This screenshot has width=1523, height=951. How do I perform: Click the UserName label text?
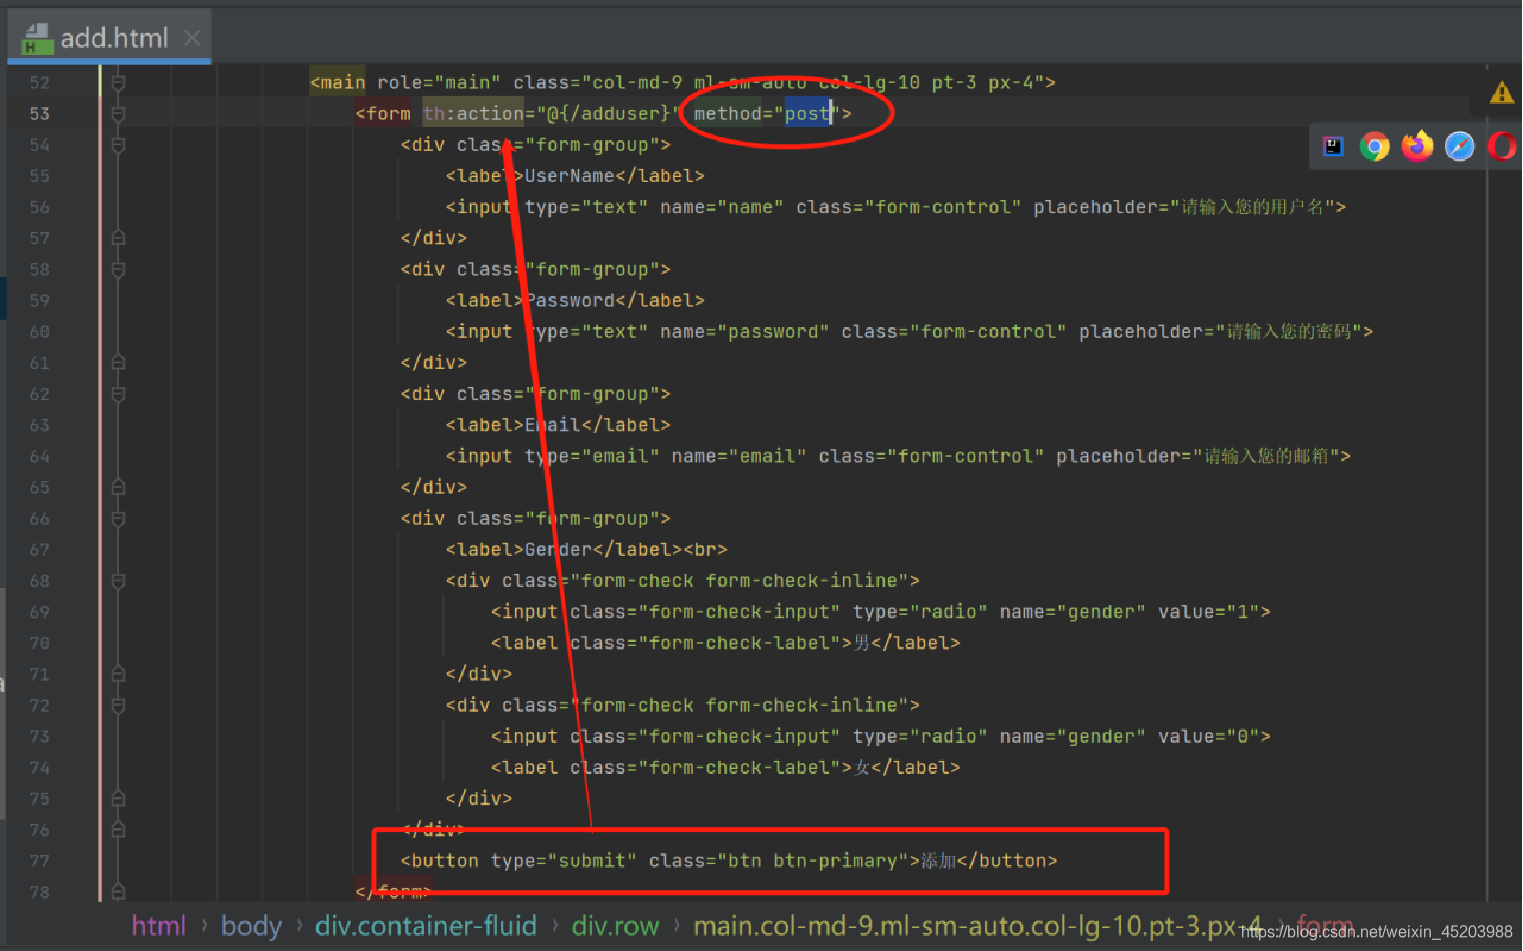570,176
